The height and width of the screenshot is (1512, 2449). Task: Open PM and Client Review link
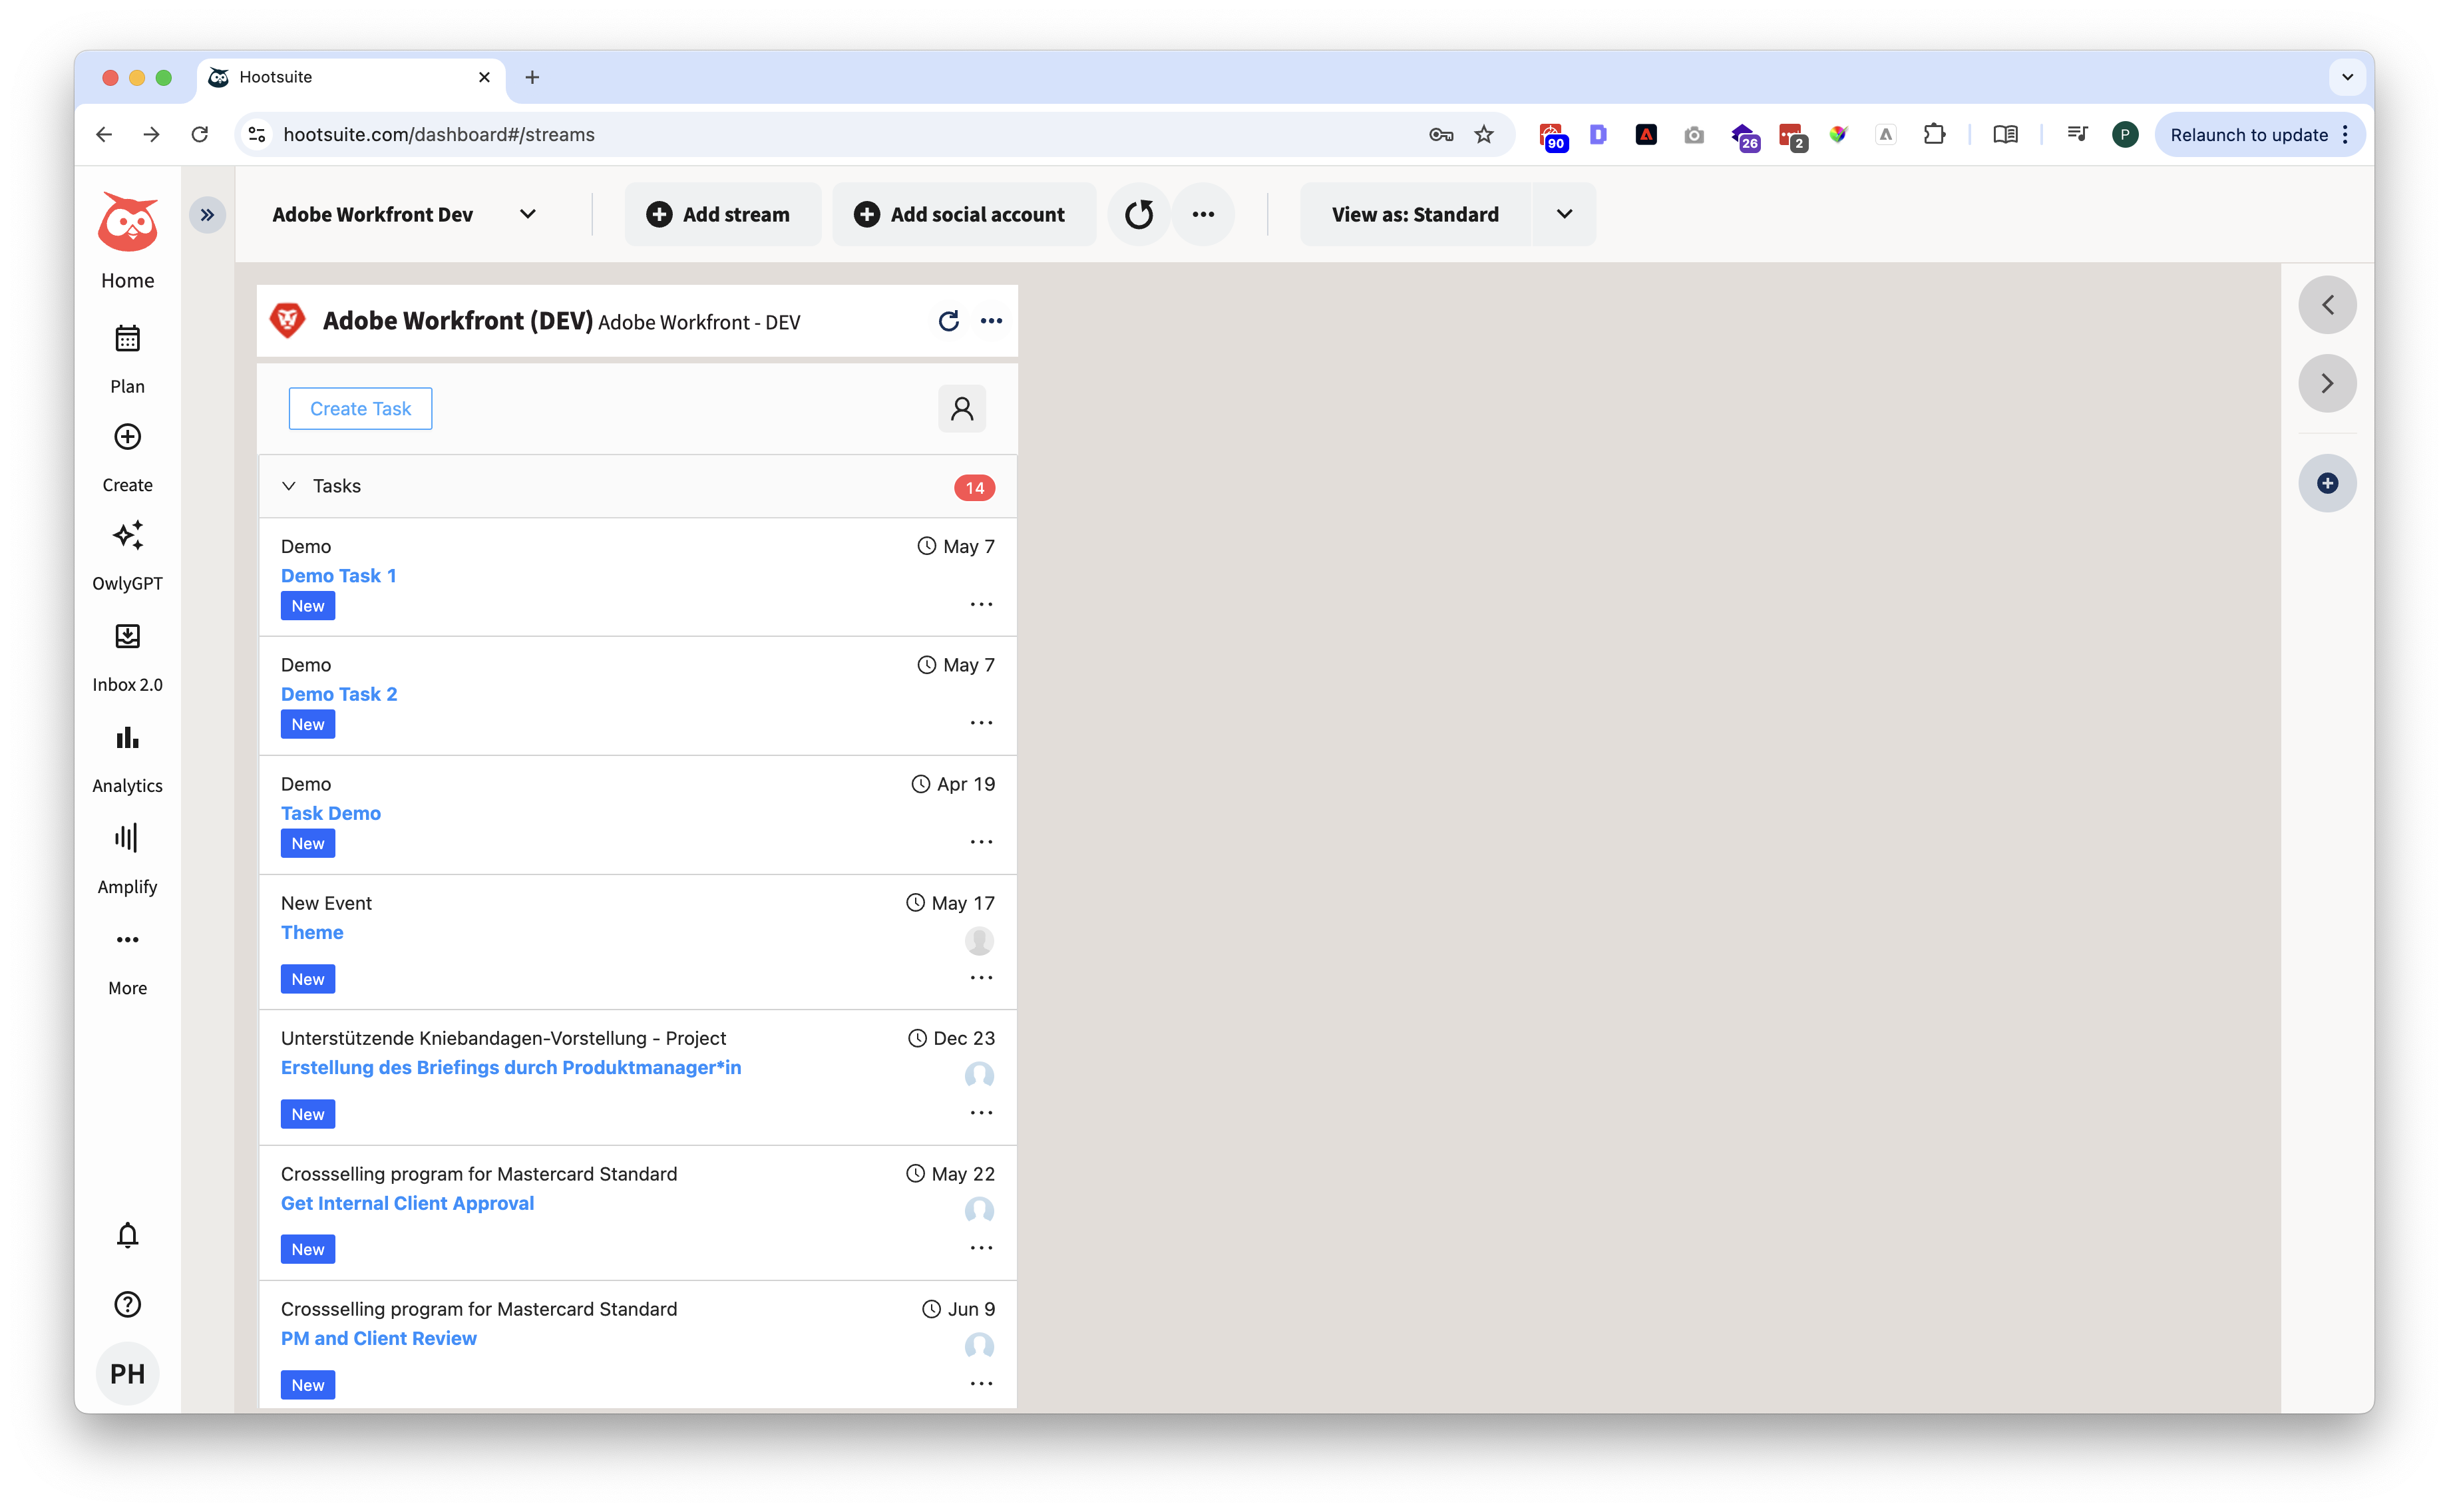pos(379,1338)
